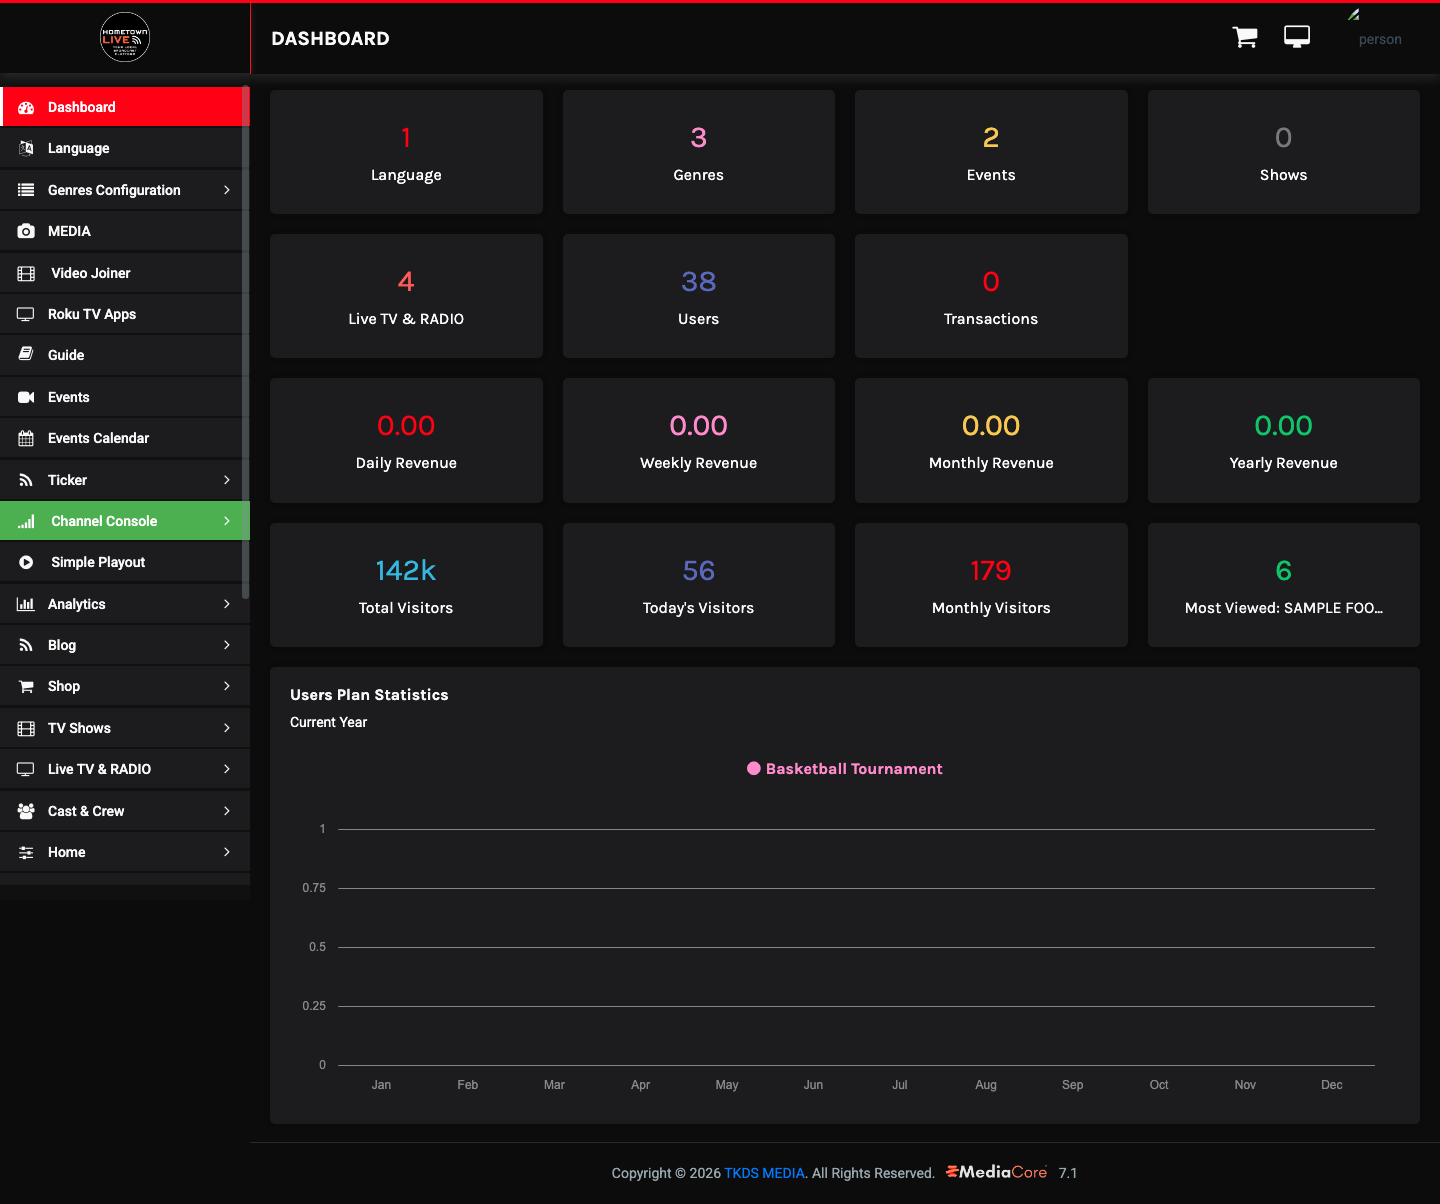
Task: Click the Today's Visitors 56 card
Action: 698,585
